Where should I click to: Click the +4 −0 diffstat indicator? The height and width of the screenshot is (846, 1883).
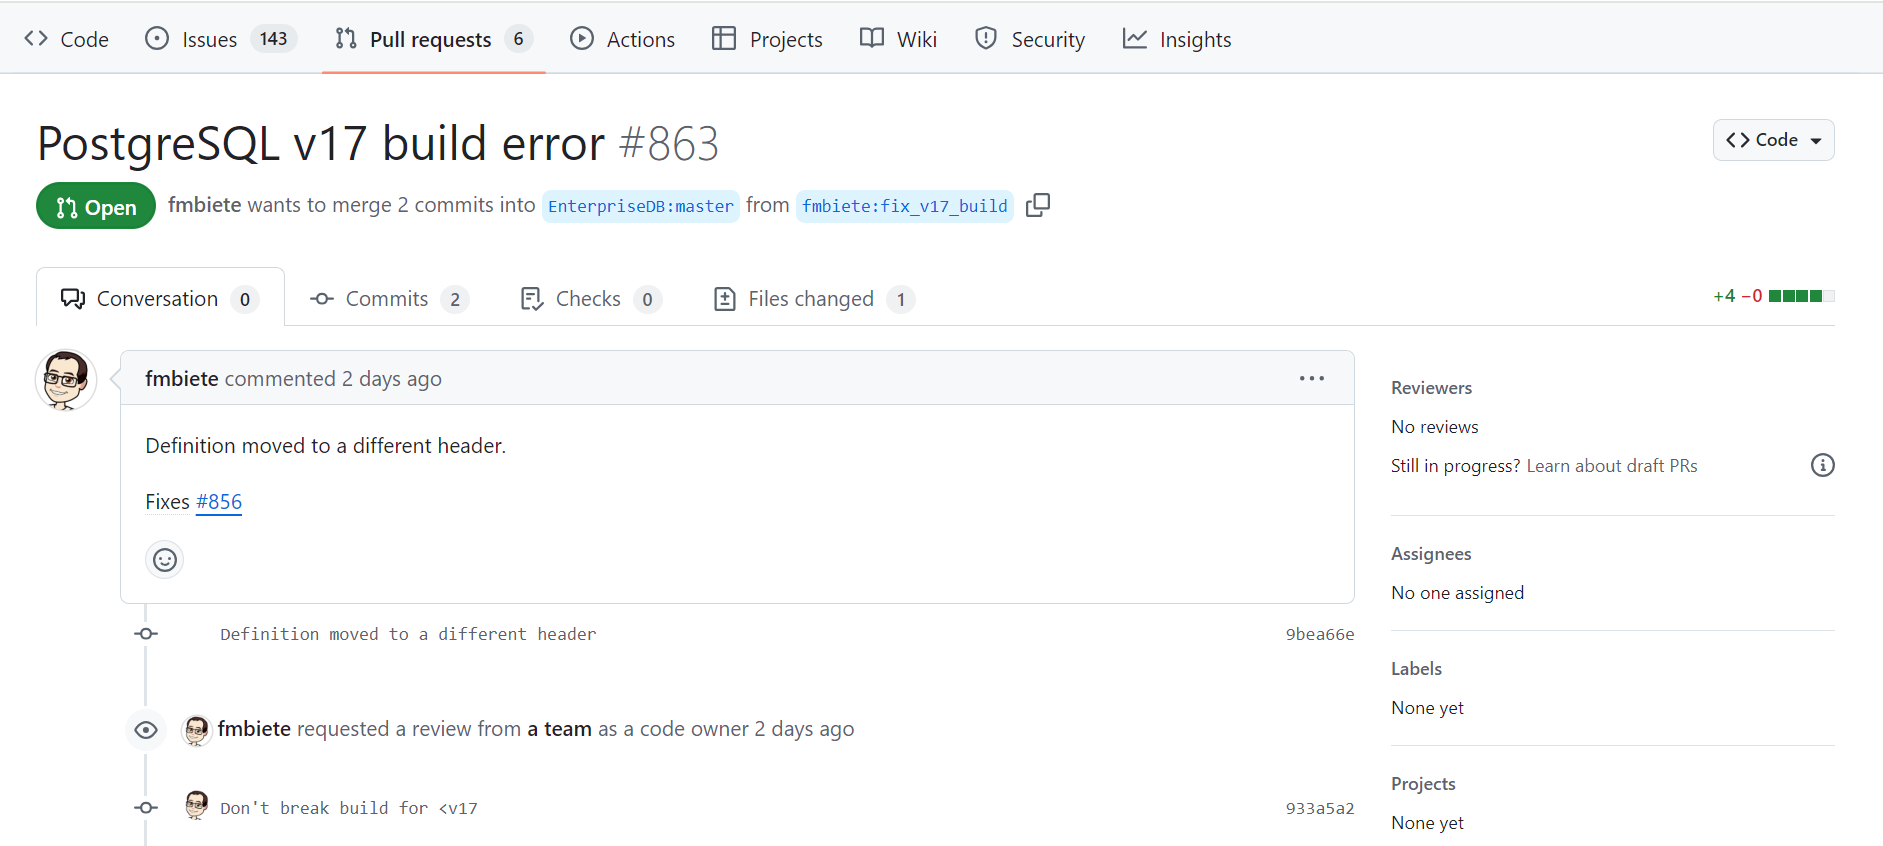(x=1773, y=296)
